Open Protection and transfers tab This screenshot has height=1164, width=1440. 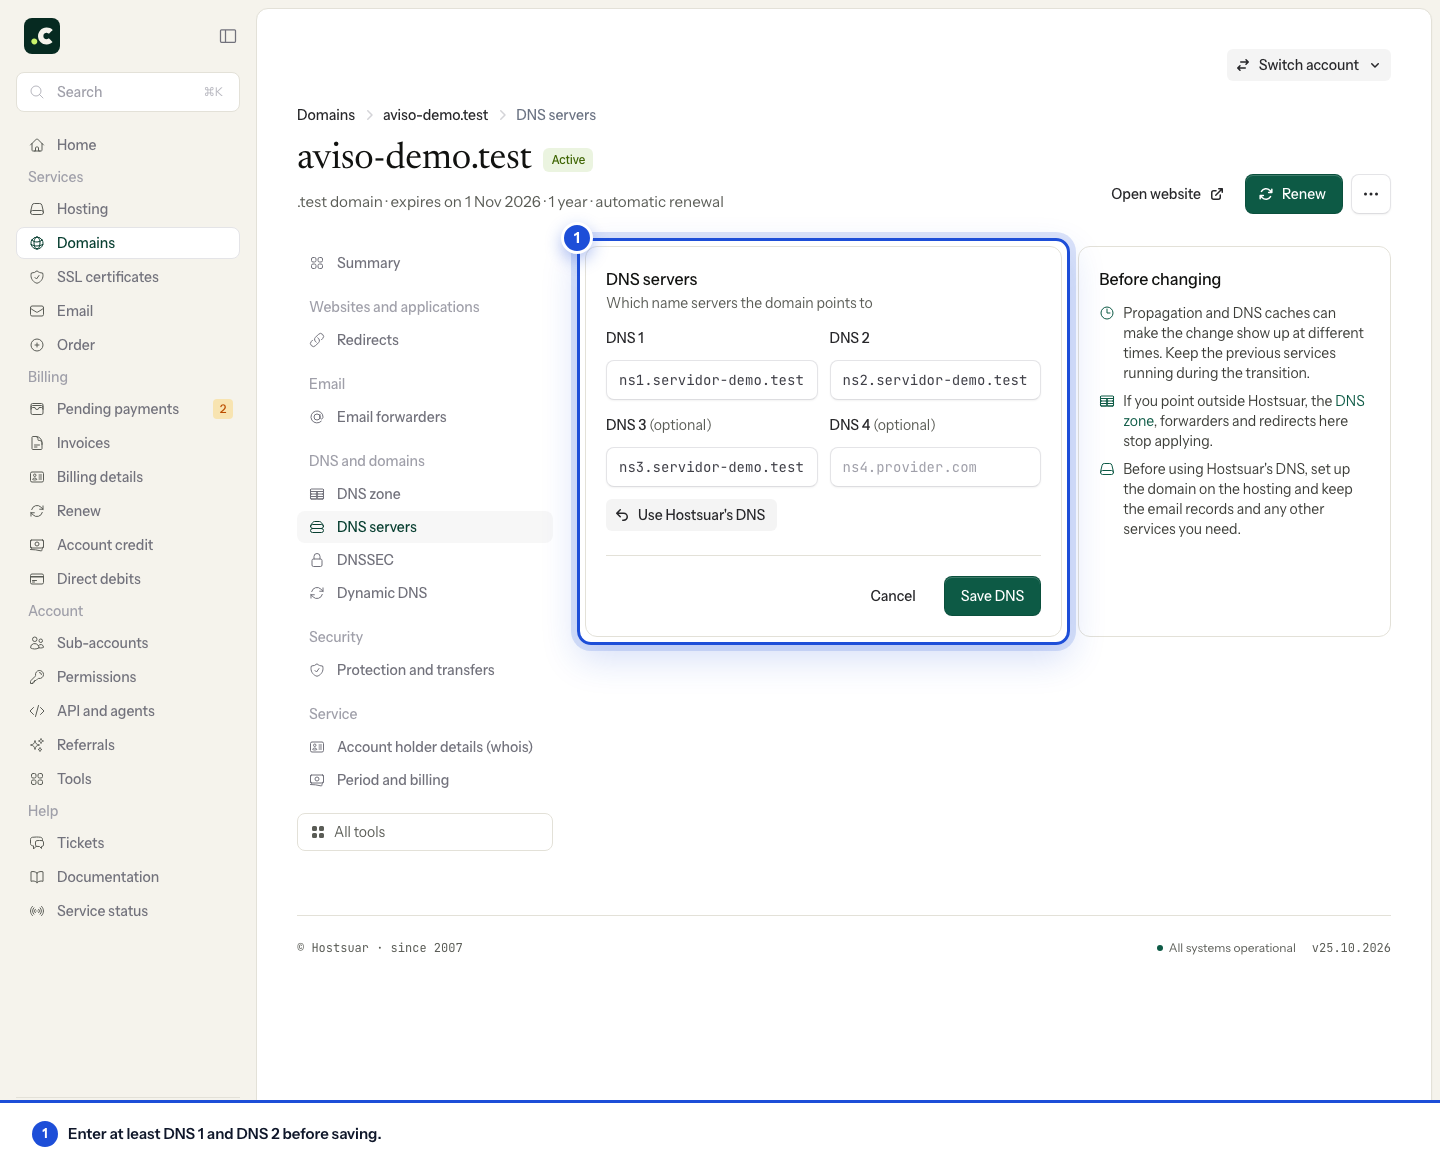pos(425,670)
